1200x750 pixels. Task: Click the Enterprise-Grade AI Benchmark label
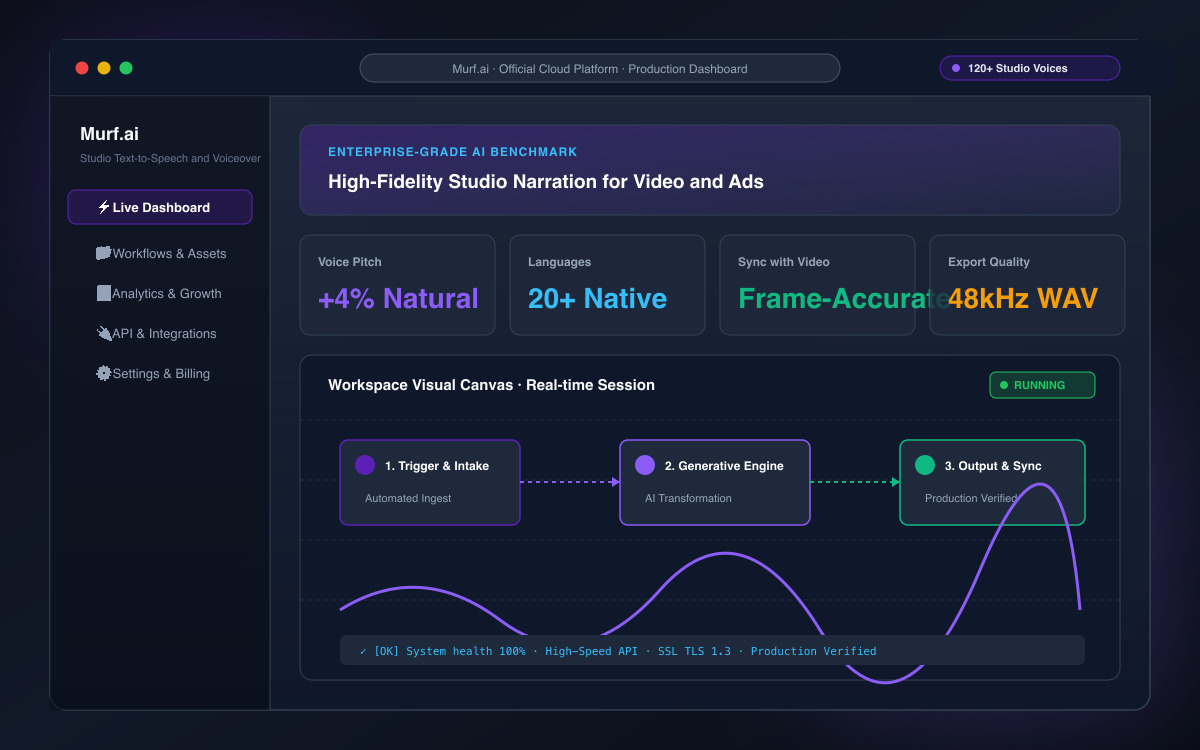click(453, 152)
